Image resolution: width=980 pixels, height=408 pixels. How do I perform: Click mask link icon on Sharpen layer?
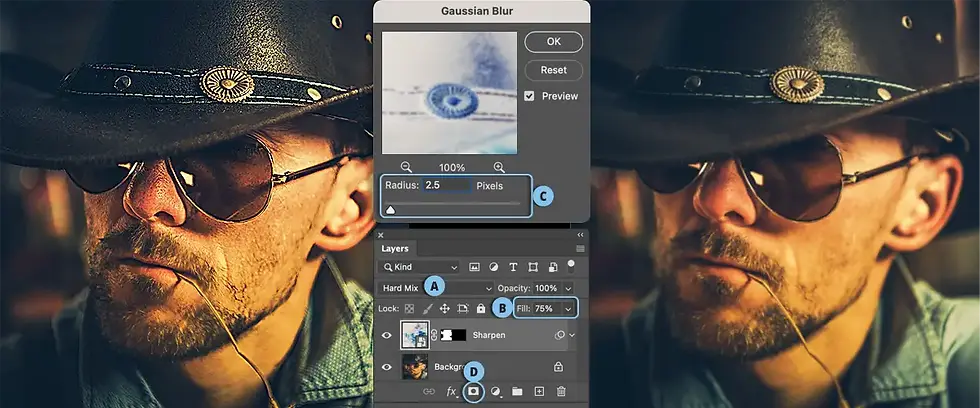[x=434, y=335]
